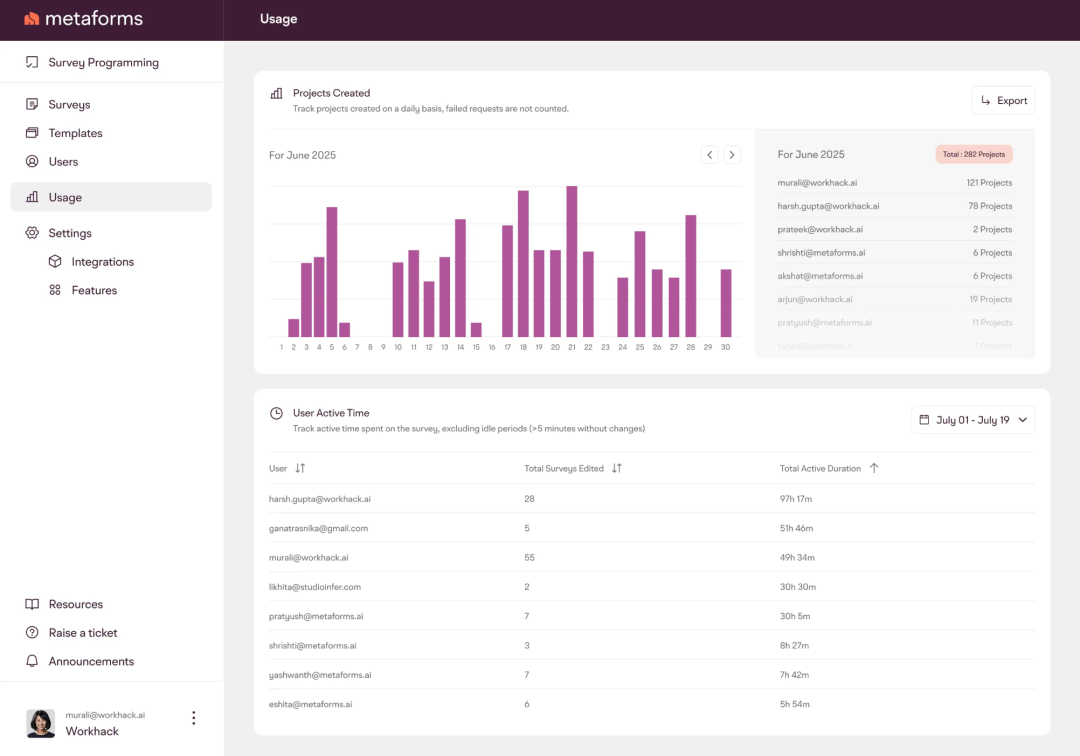Viewport: 1080px width, 756px height.
Task: Click the Features grid icon
Action: coord(55,290)
